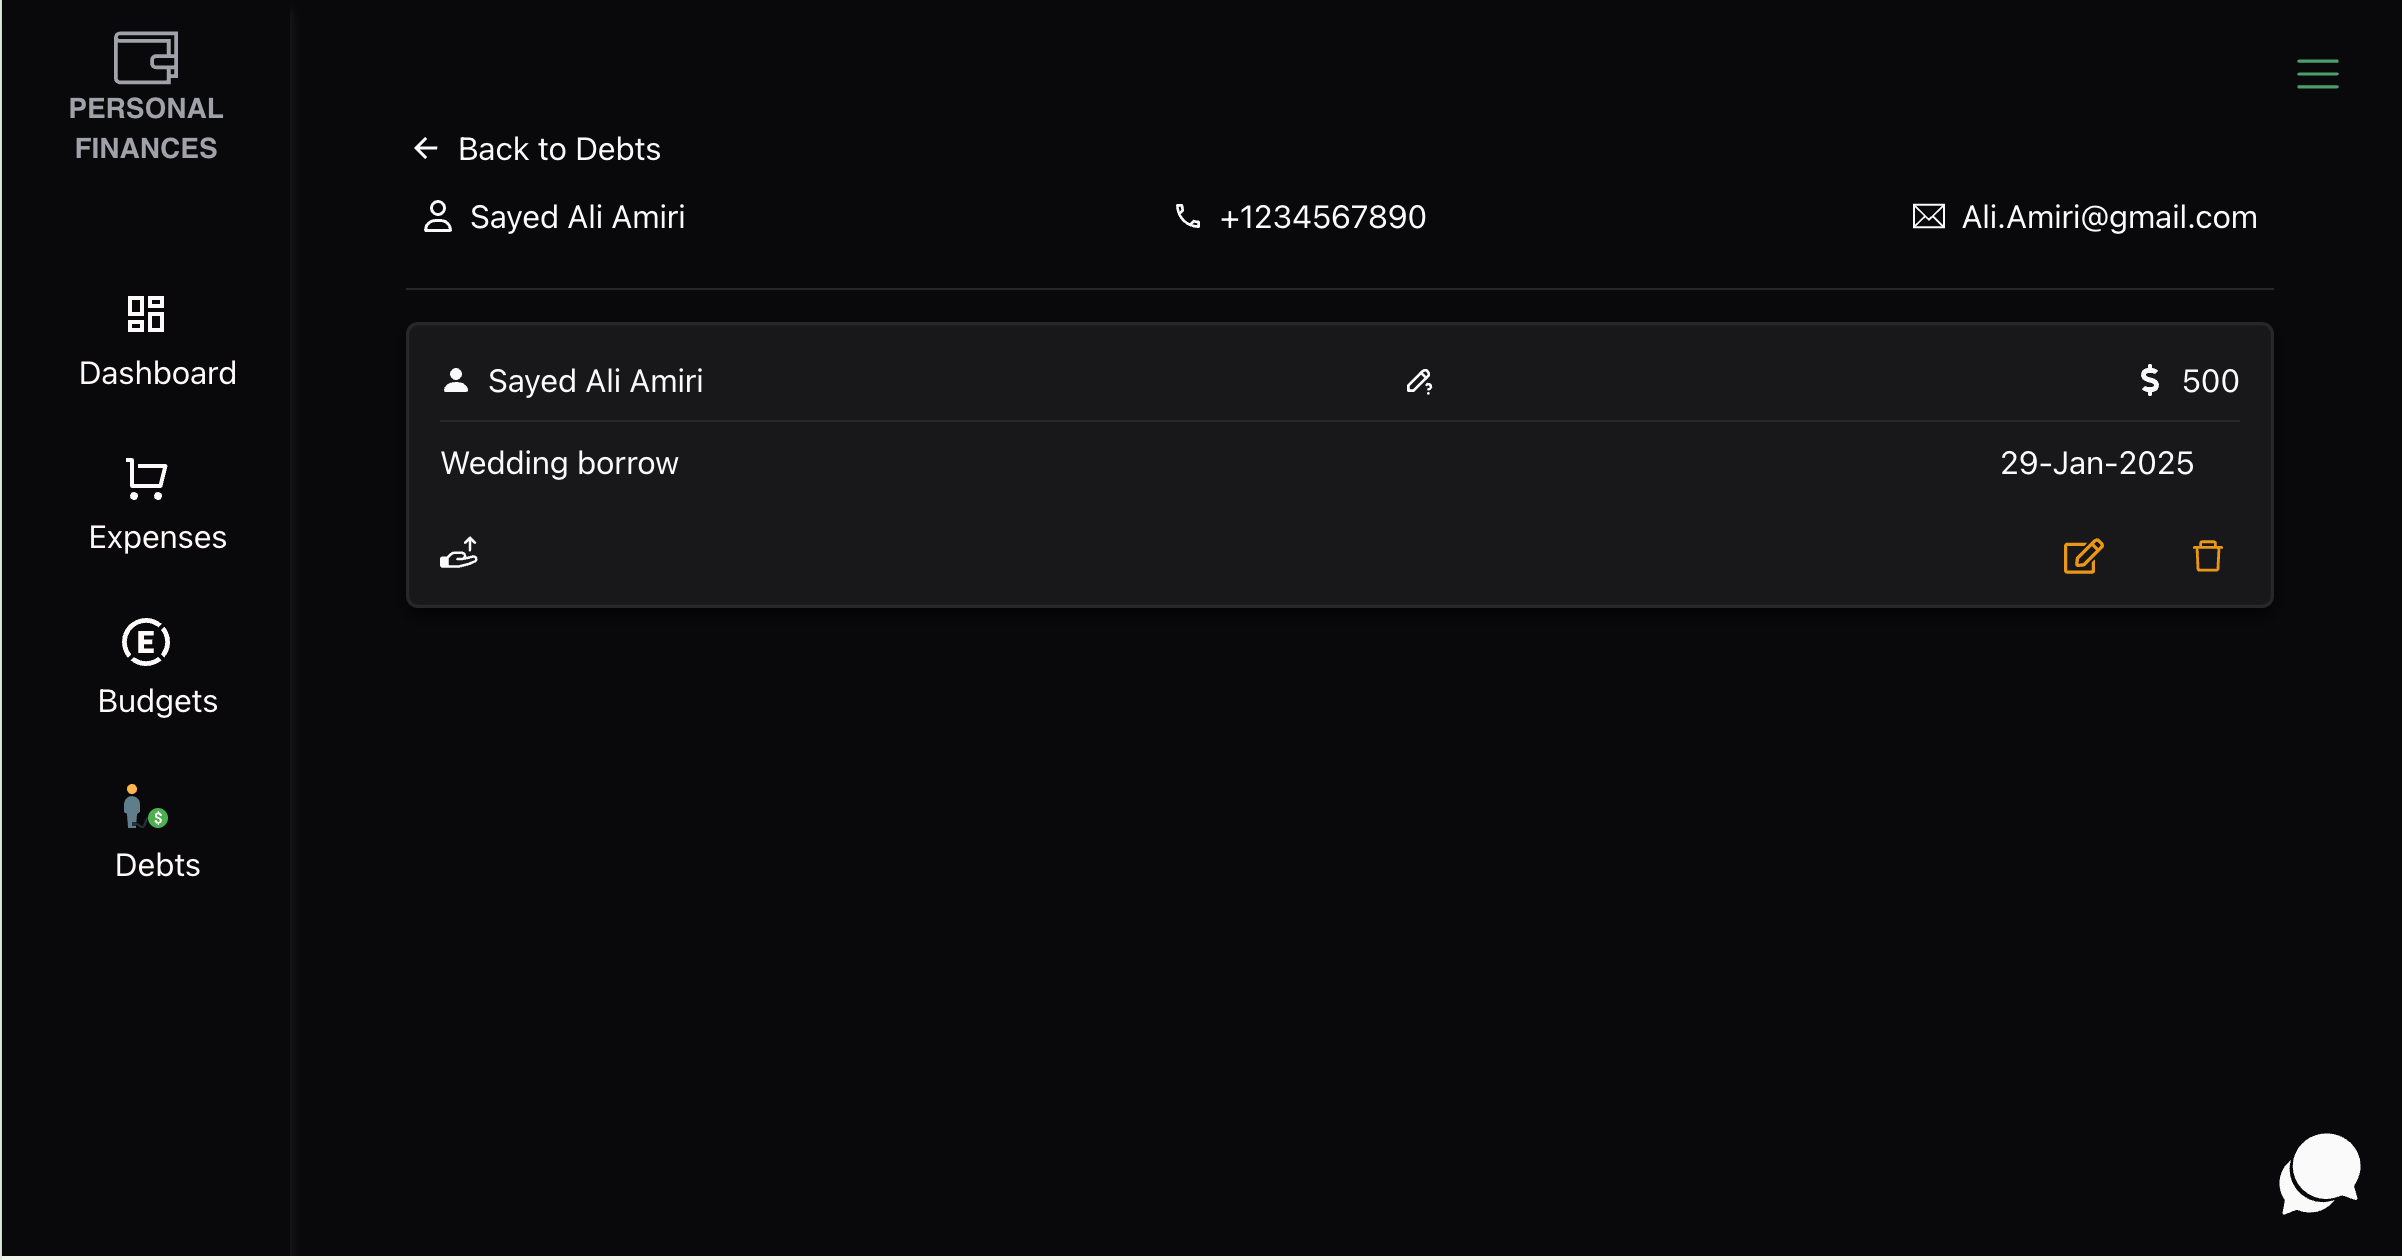Viewport: 2402px width, 1260px height.
Task: Click the email envelope icon
Action: 1928,216
